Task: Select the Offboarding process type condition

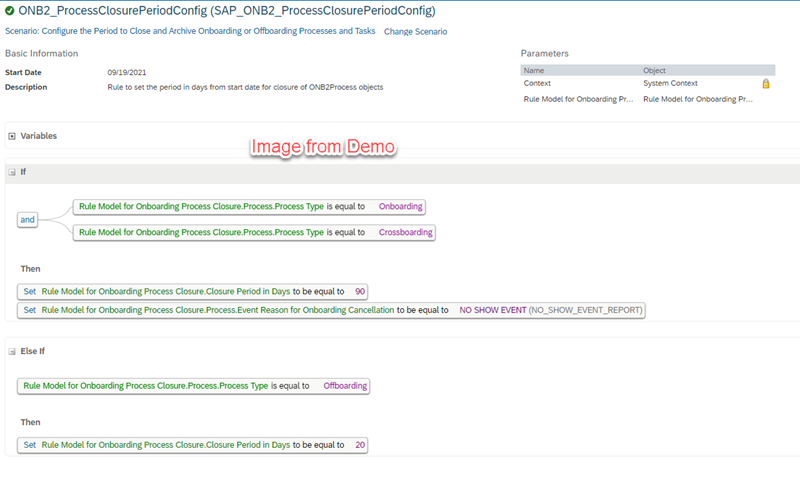Action: pos(193,386)
